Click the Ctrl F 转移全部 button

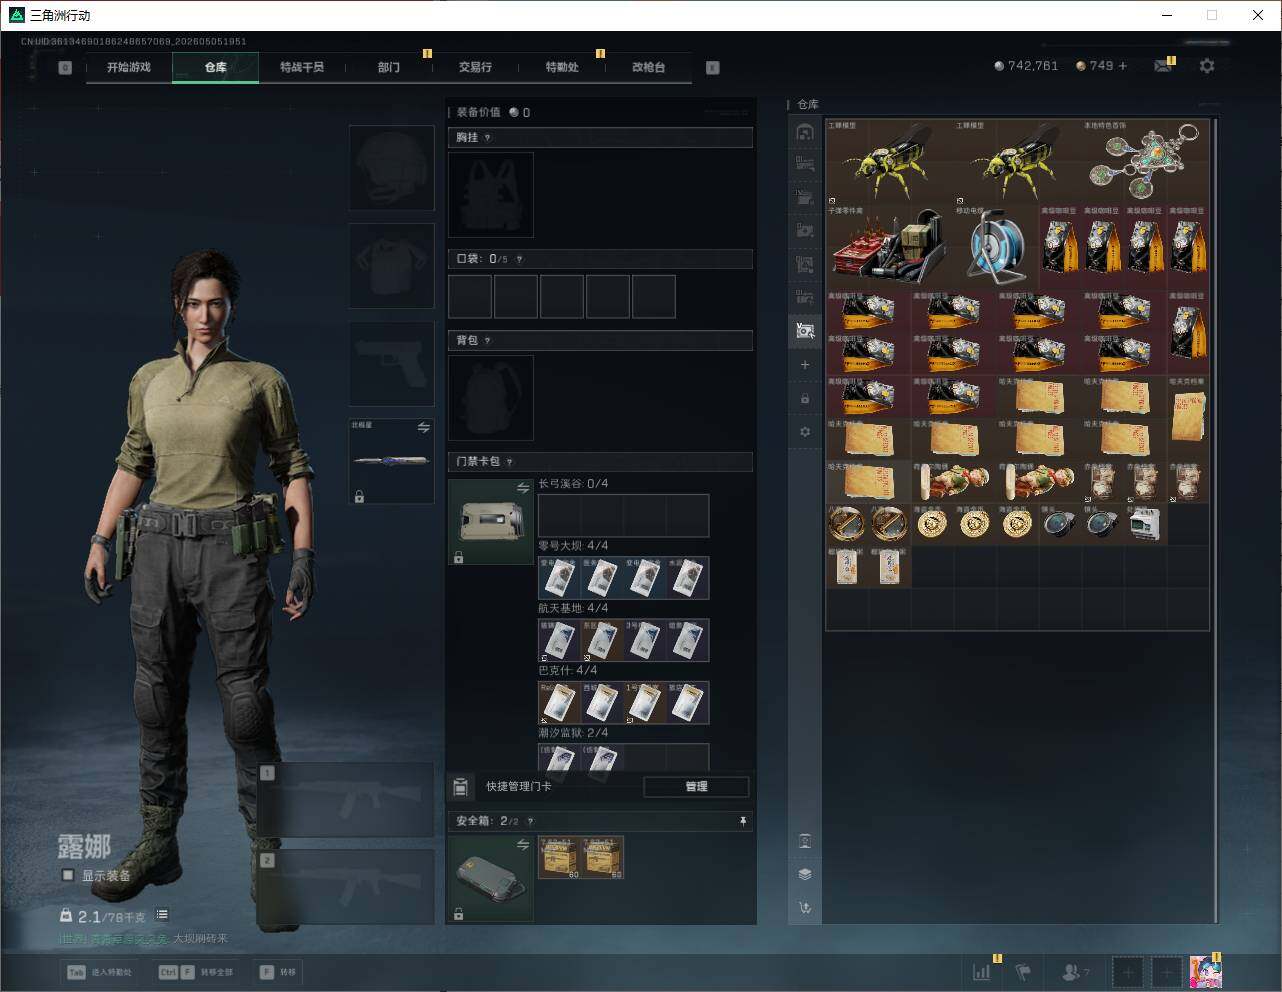tap(196, 972)
